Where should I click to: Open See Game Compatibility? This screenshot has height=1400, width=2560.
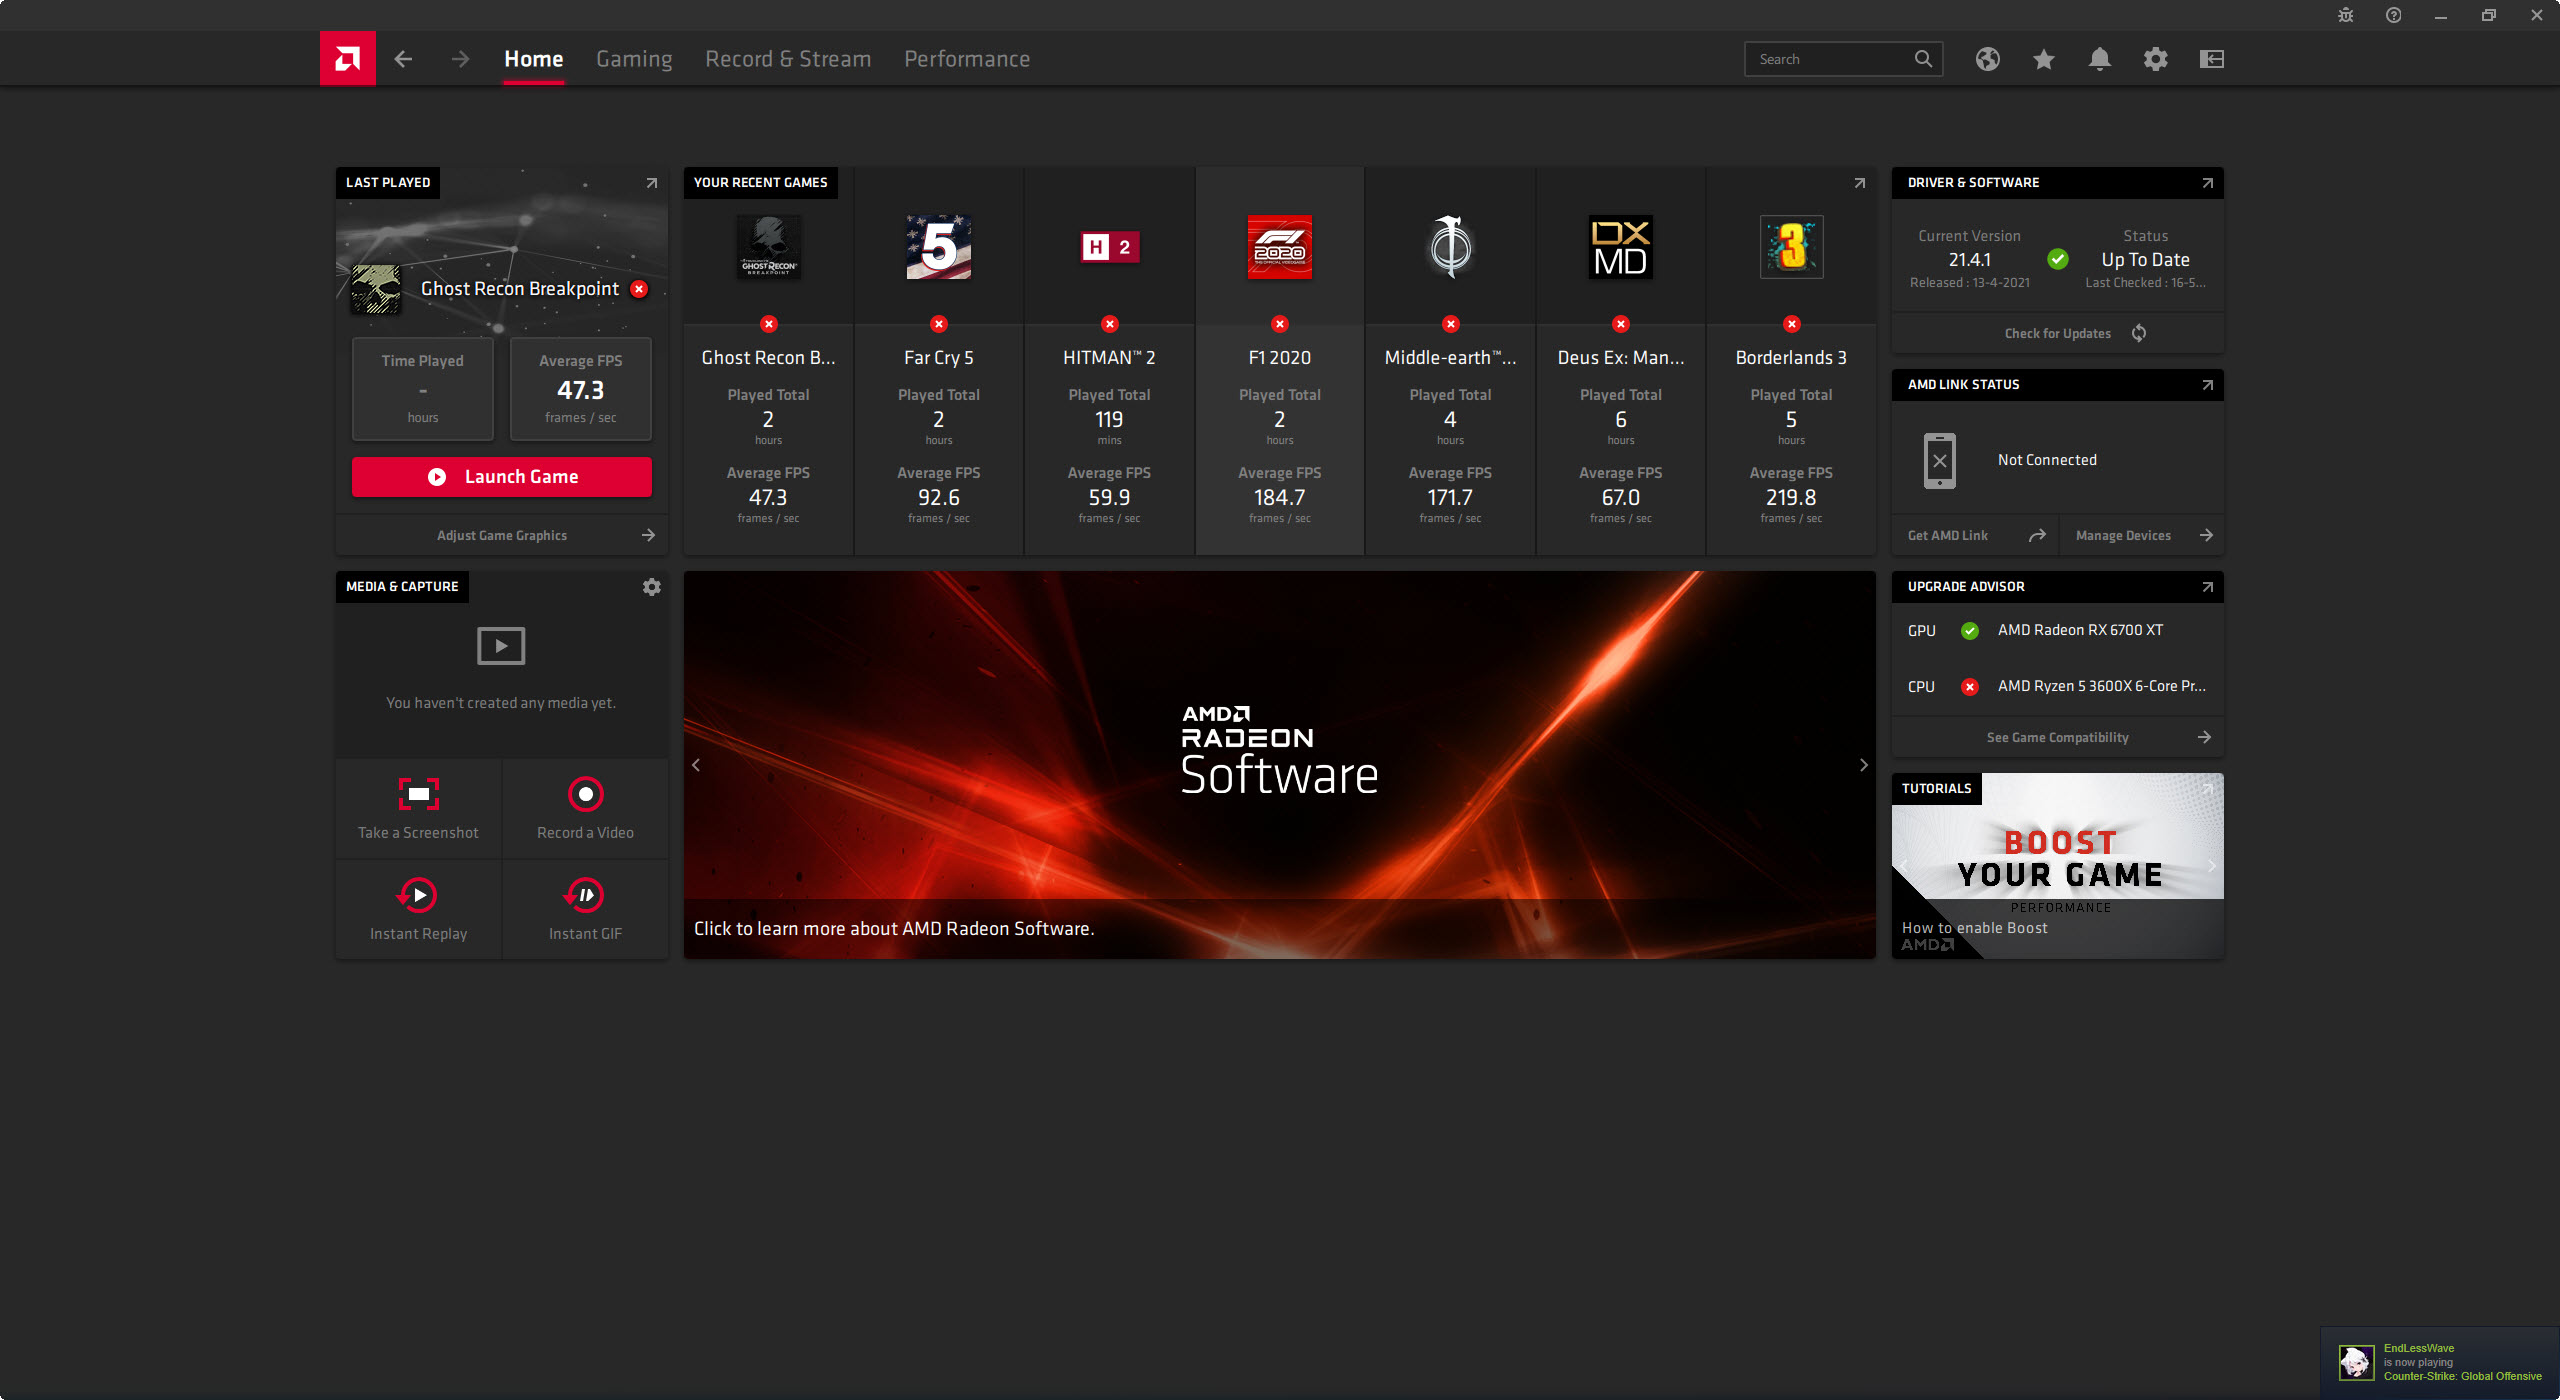(2058, 738)
